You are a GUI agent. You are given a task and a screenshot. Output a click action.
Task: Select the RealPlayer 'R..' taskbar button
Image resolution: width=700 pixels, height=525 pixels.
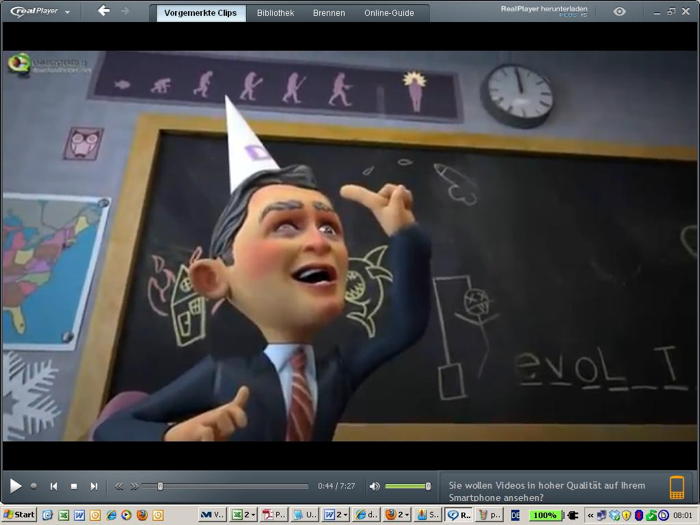[x=458, y=515]
